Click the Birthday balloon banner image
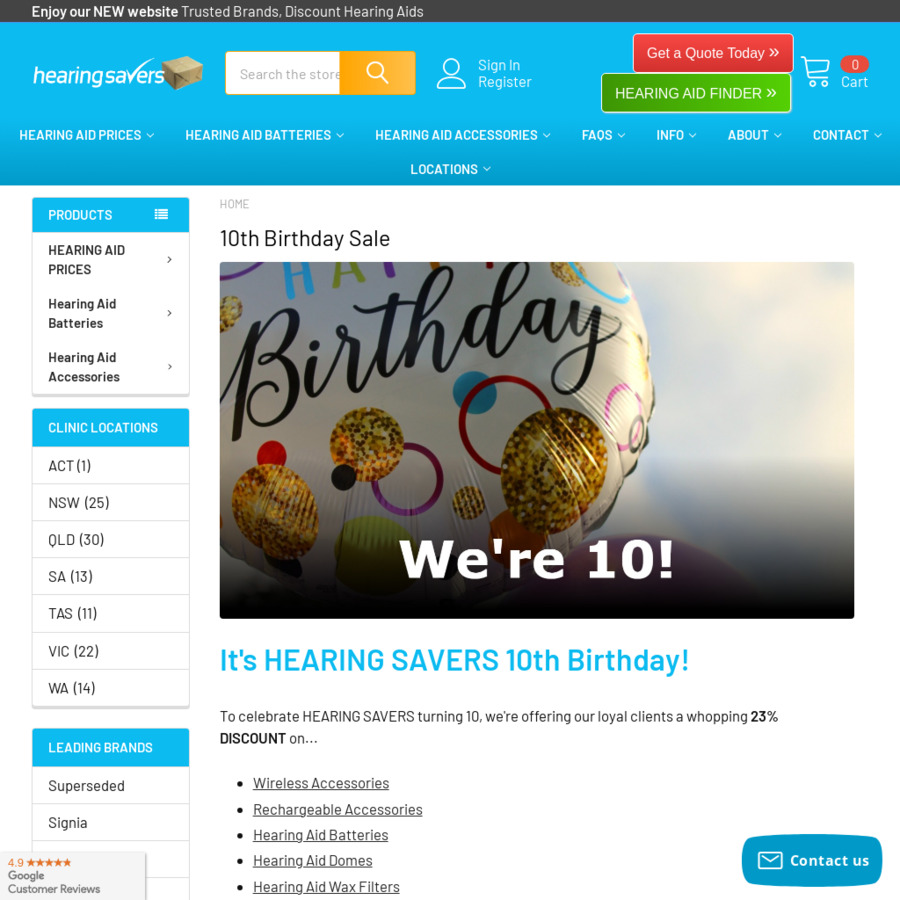Screen dimensions: 900x900 [x=537, y=440]
